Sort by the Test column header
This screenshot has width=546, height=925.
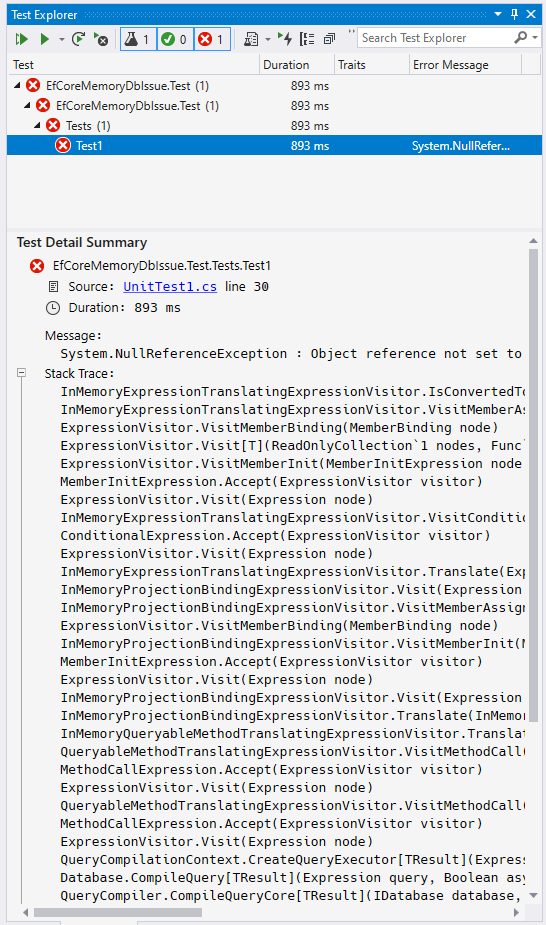[133, 65]
